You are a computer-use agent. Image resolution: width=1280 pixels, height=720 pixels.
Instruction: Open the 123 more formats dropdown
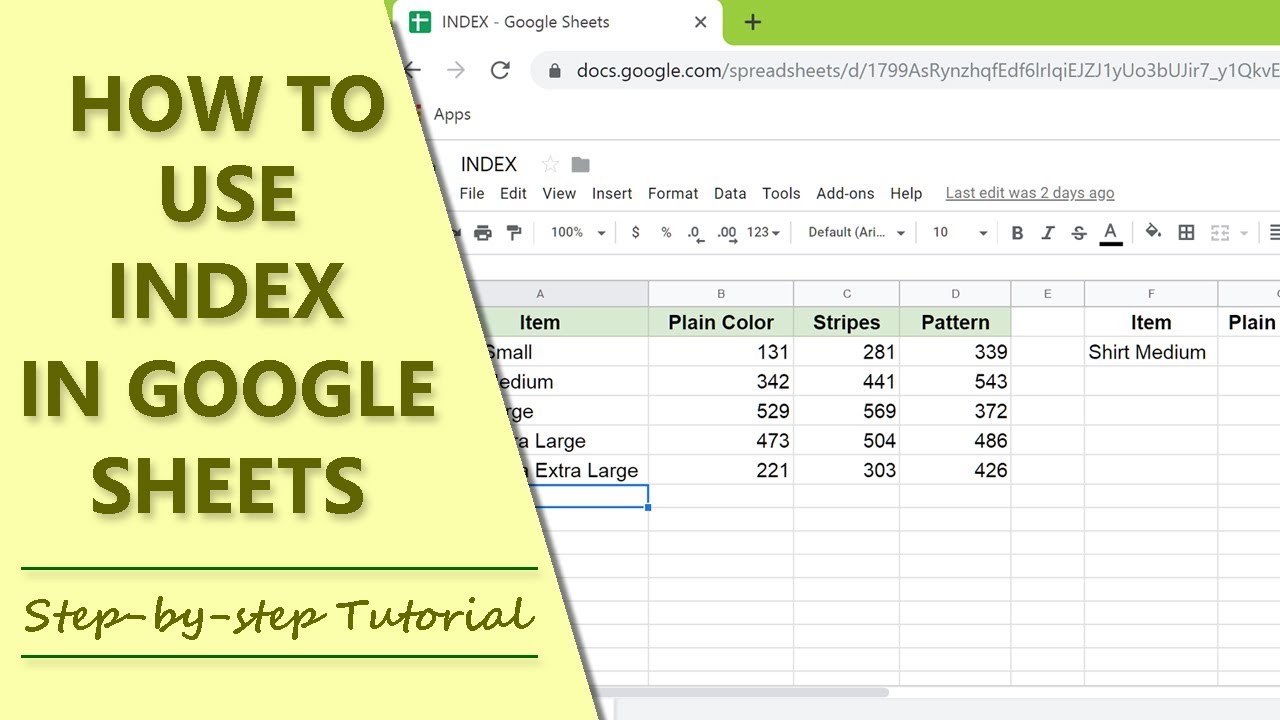point(764,232)
